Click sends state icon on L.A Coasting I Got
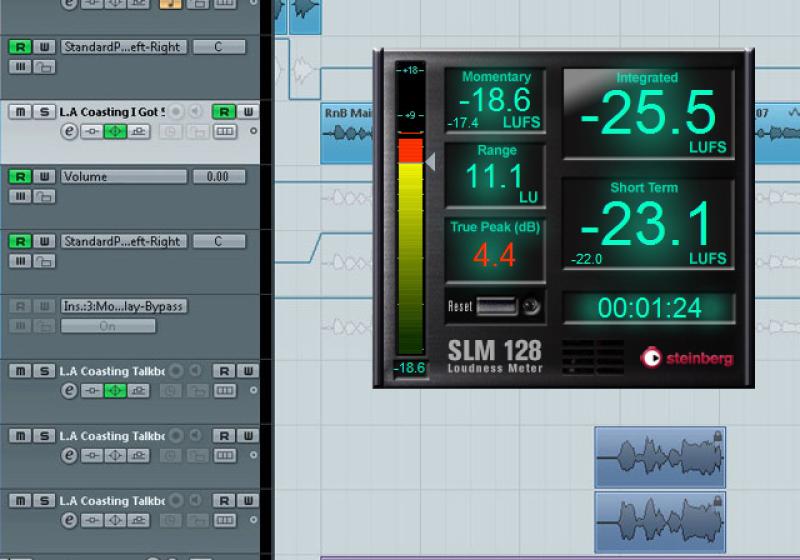The image size is (800, 560). point(140,132)
